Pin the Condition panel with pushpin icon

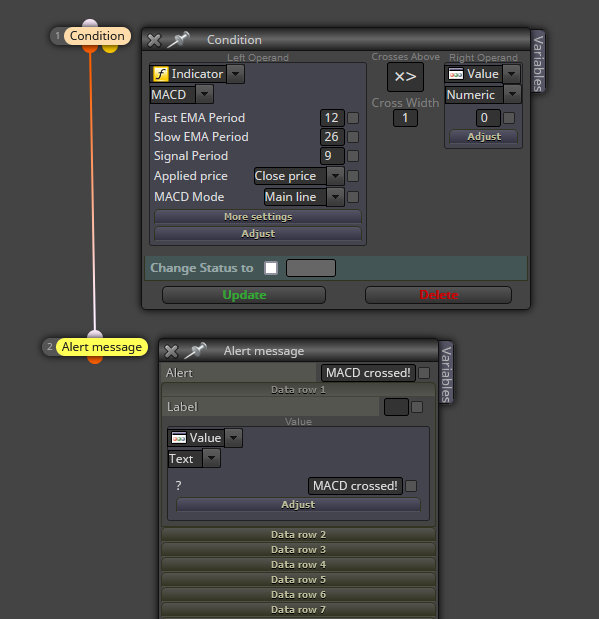pyautogui.click(x=178, y=39)
